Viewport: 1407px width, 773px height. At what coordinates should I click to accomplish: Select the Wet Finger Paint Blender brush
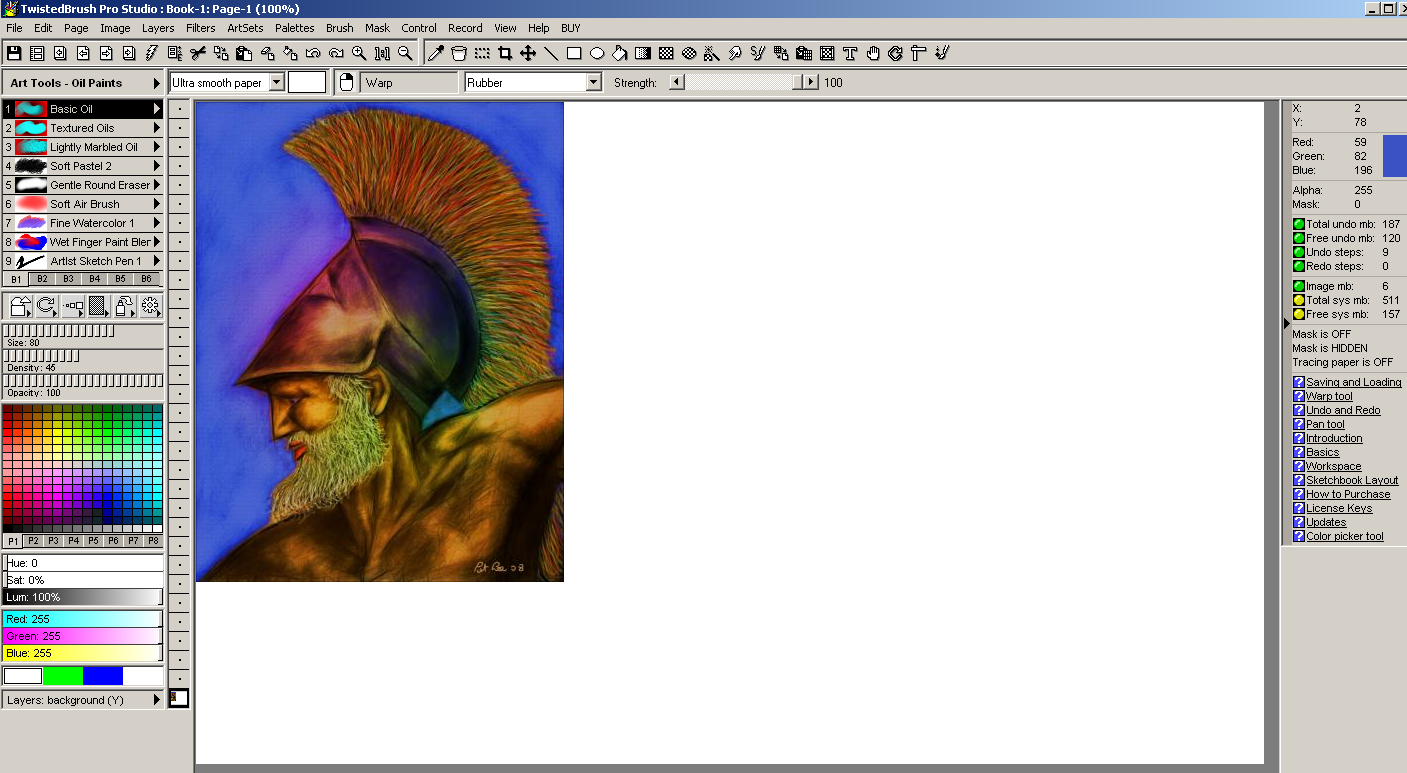tap(83, 242)
